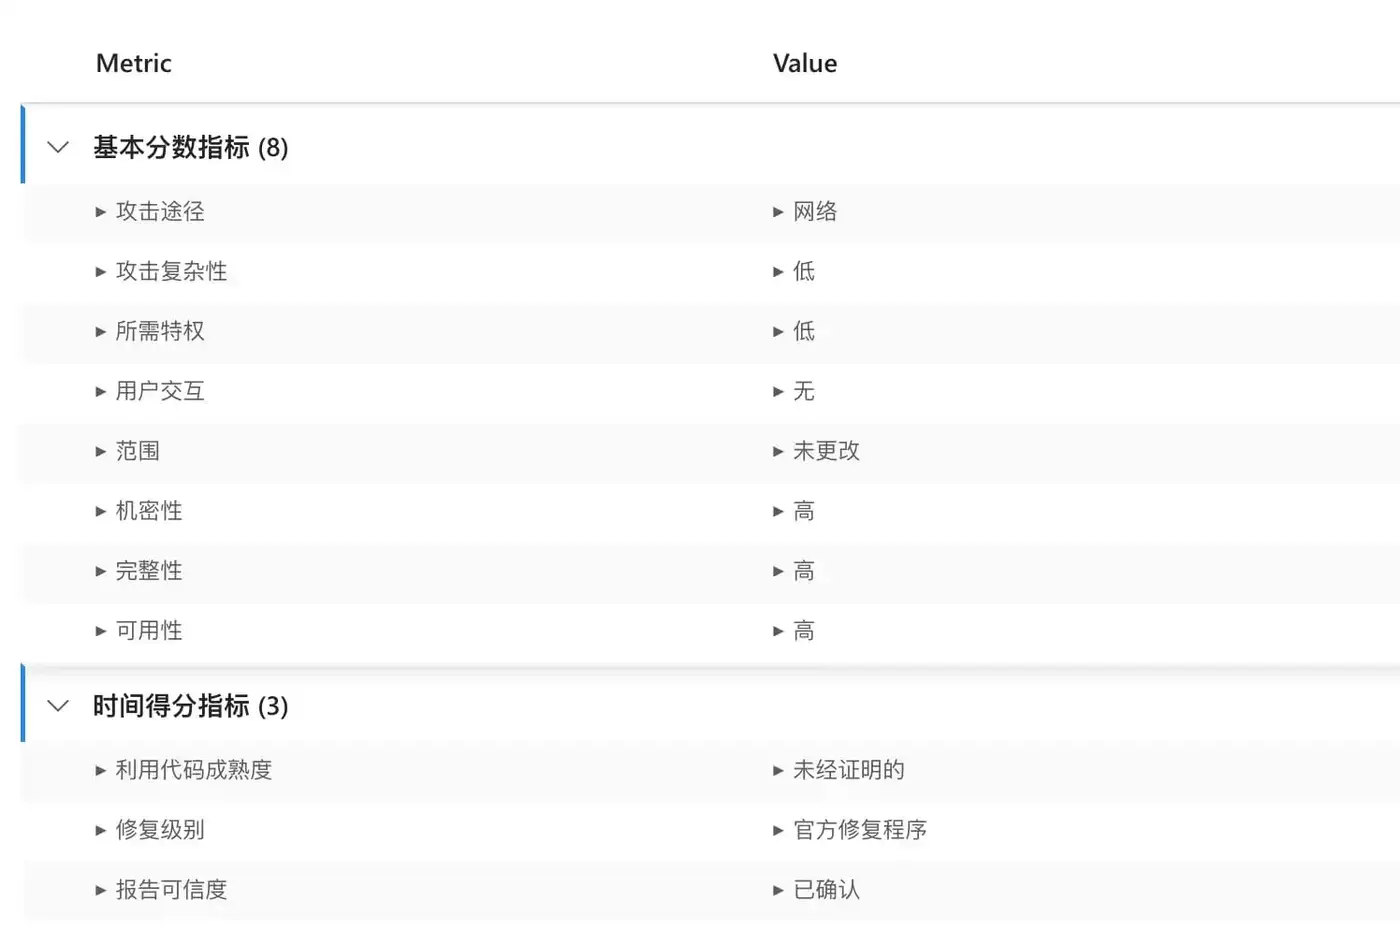Expand the 官方修复程序 value arrow
The width and height of the screenshot is (1400, 945).
778,830
